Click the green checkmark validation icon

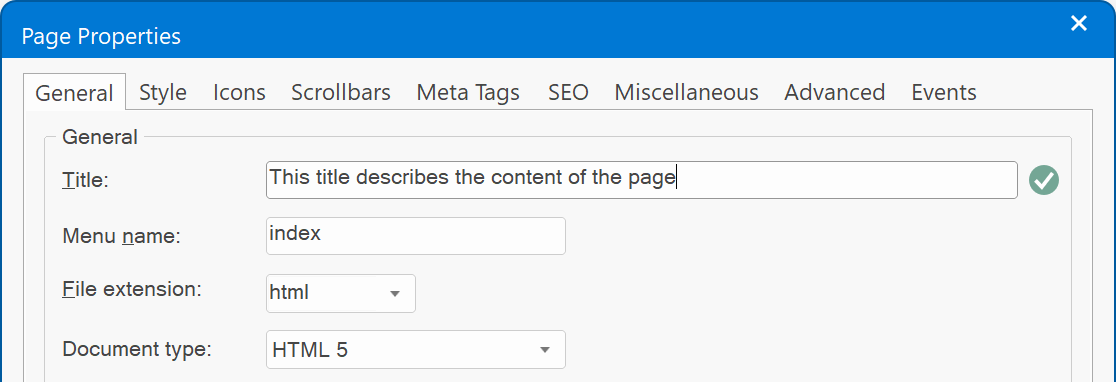[x=1043, y=180]
